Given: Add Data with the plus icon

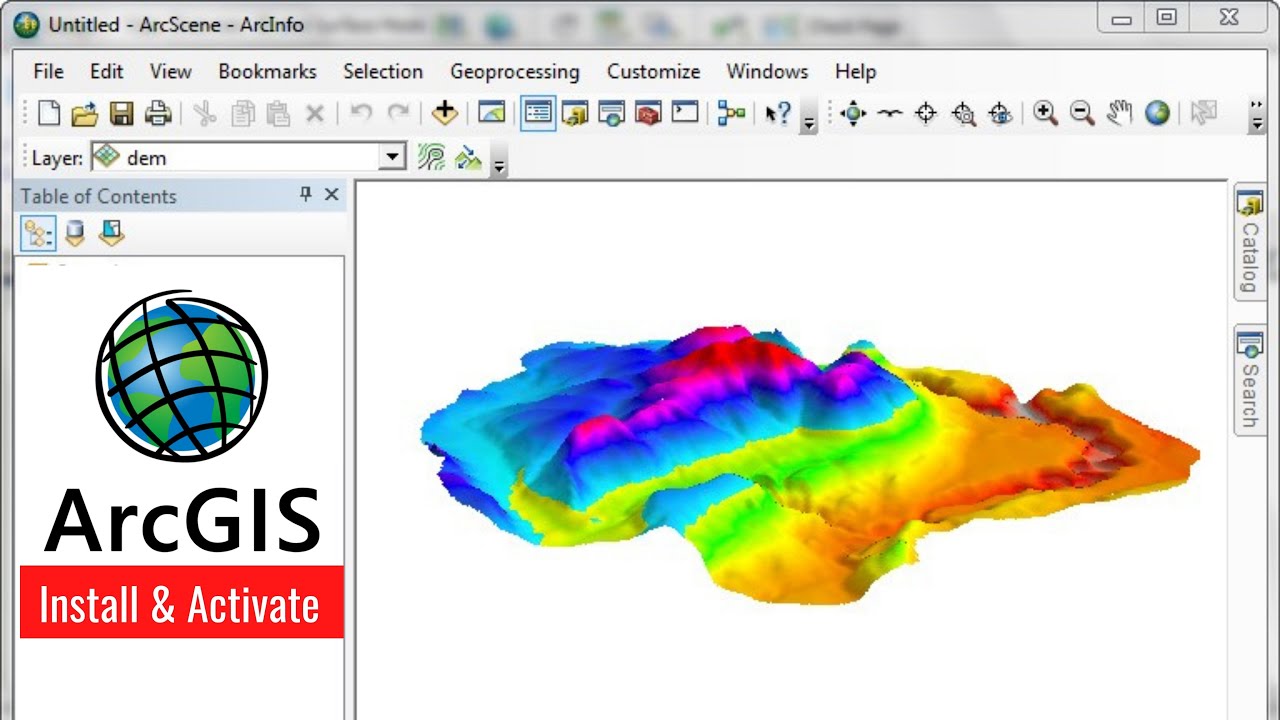Looking at the screenshot, I should point(445,113).
